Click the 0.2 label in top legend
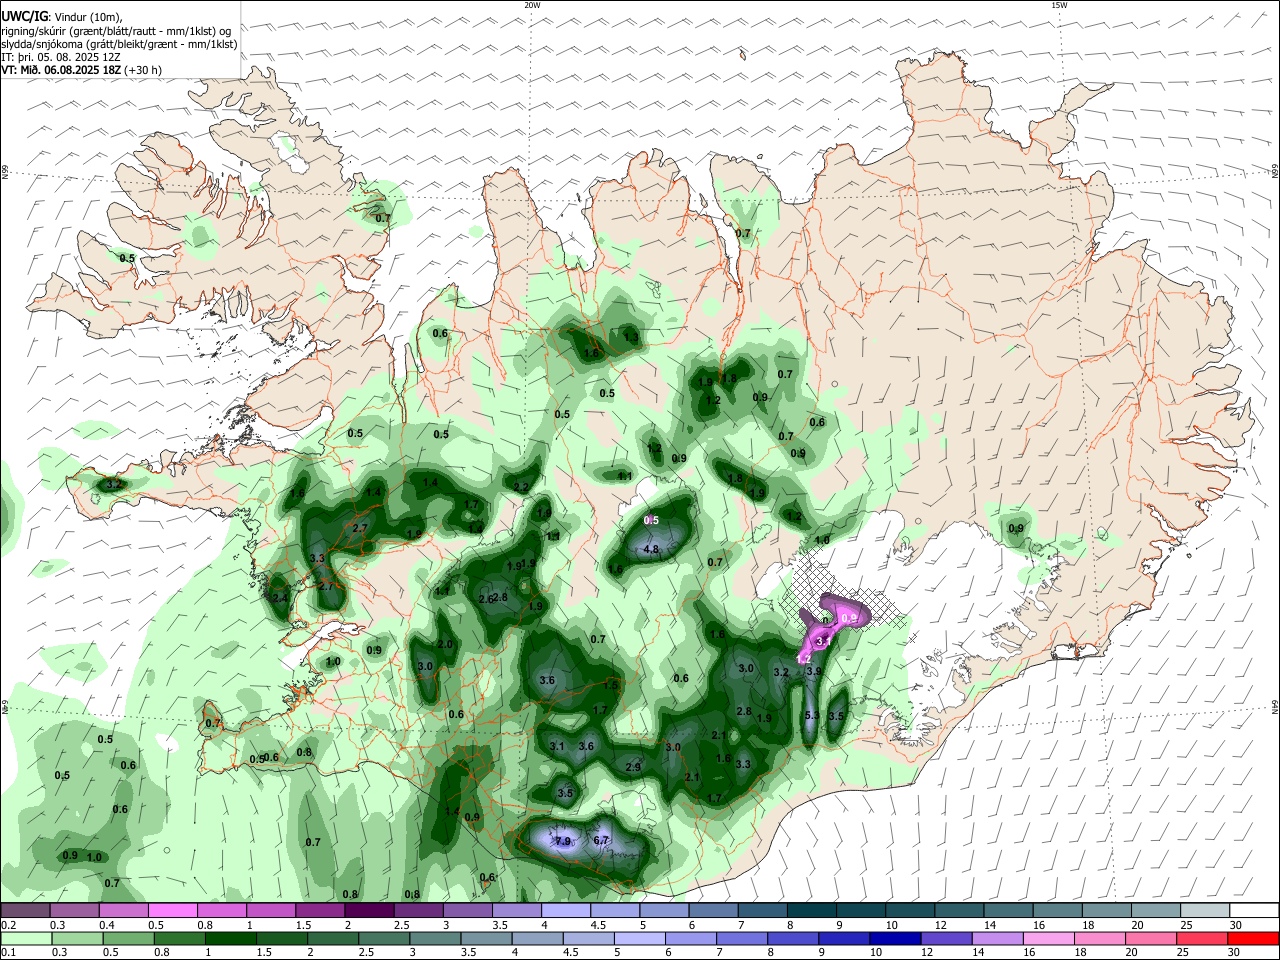This screenshot has height=960, width=1280. point(8,925)
